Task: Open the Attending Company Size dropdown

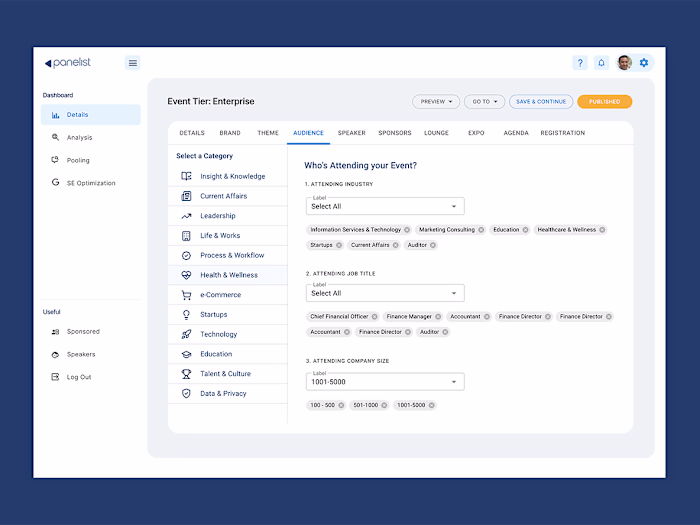Action: [x=385, y=382]
